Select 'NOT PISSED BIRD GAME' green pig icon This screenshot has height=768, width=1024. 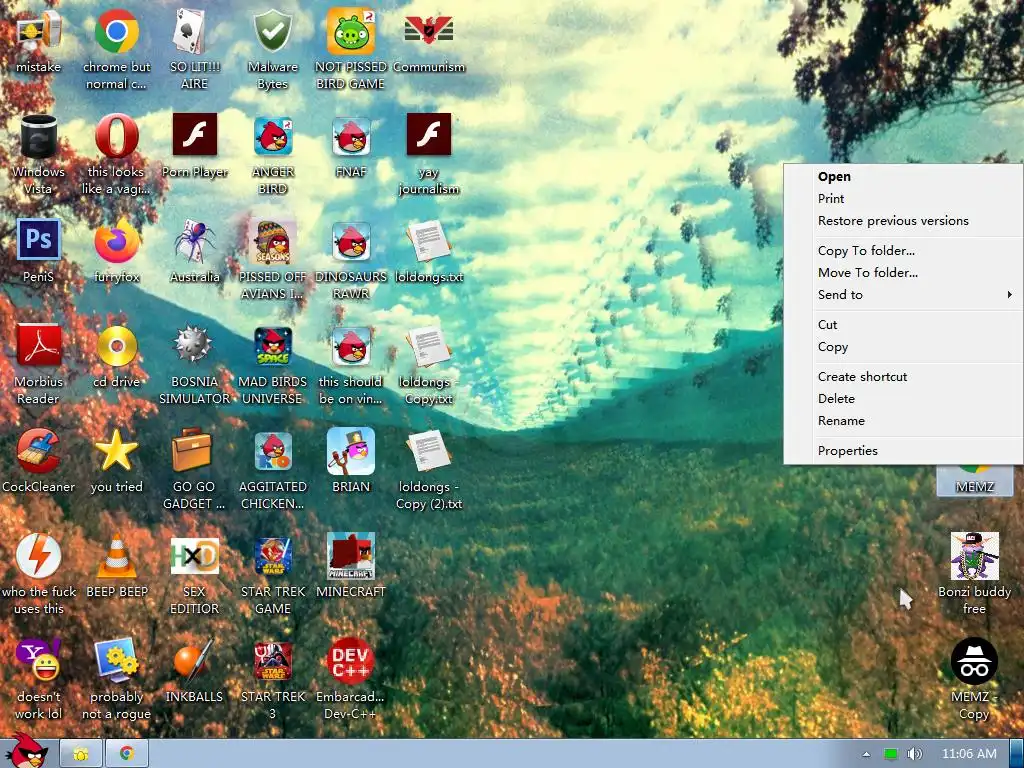351,49
